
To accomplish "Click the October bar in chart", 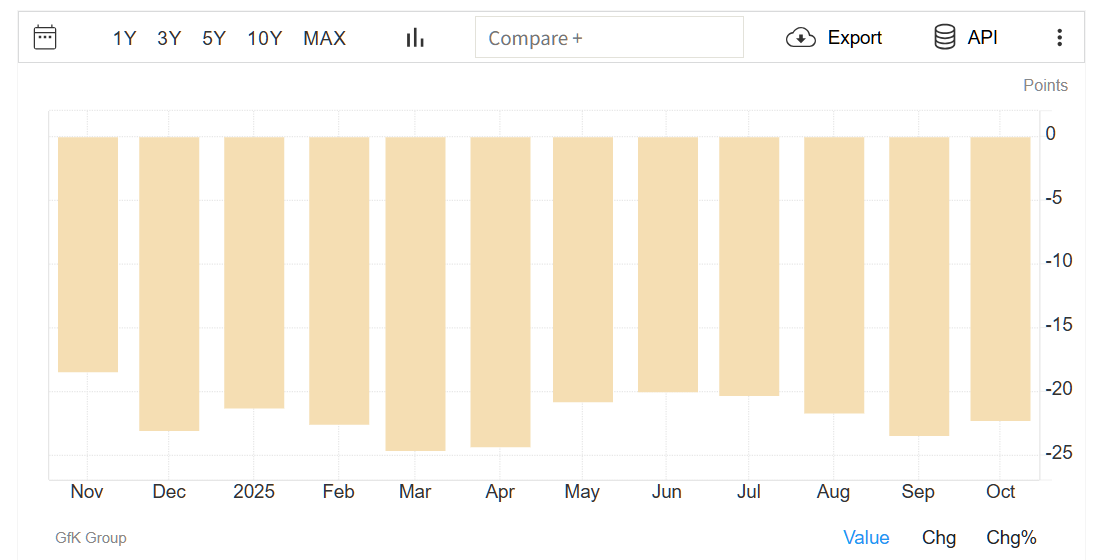I will click(1000, 278).
